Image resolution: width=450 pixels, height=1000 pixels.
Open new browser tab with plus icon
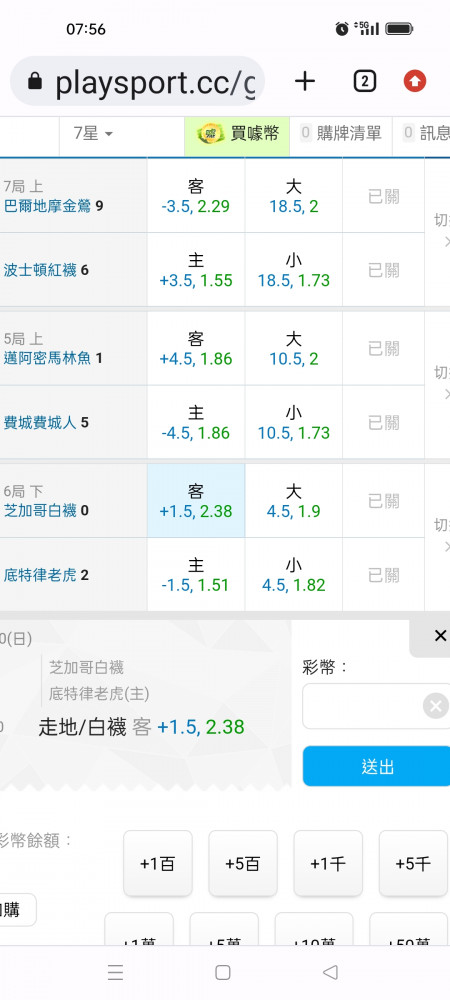305,81
